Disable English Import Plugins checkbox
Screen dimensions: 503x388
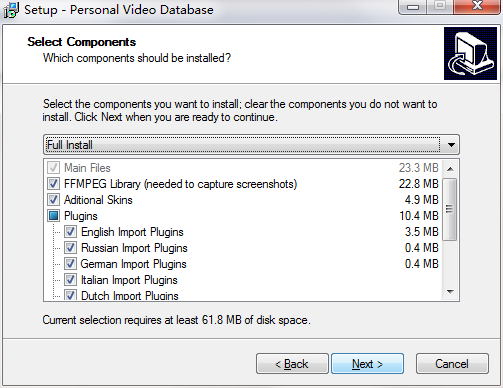tap(70, 232)
